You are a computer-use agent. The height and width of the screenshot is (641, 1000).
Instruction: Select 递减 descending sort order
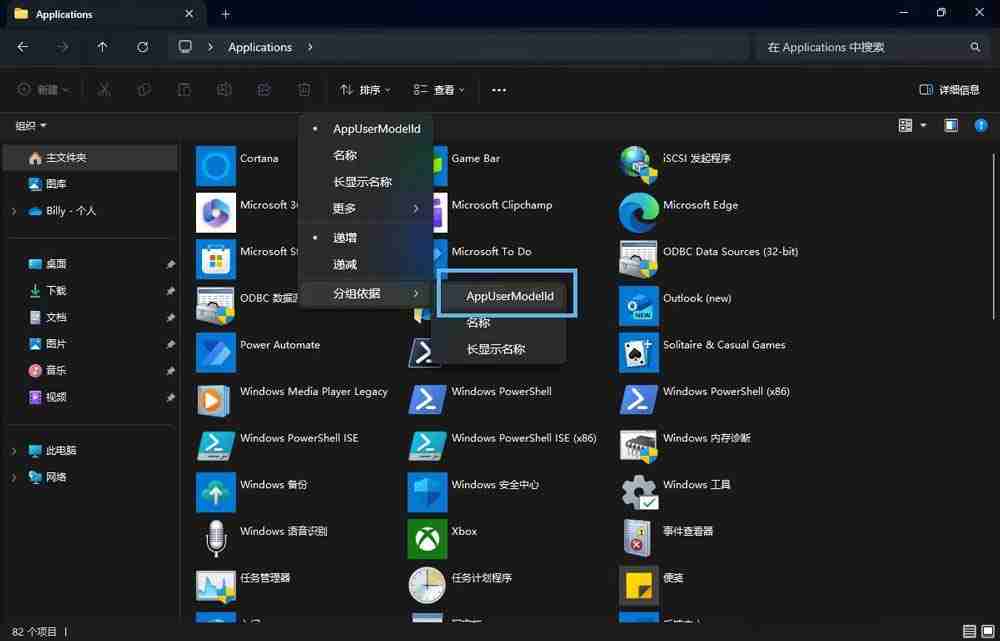[344, 264]
